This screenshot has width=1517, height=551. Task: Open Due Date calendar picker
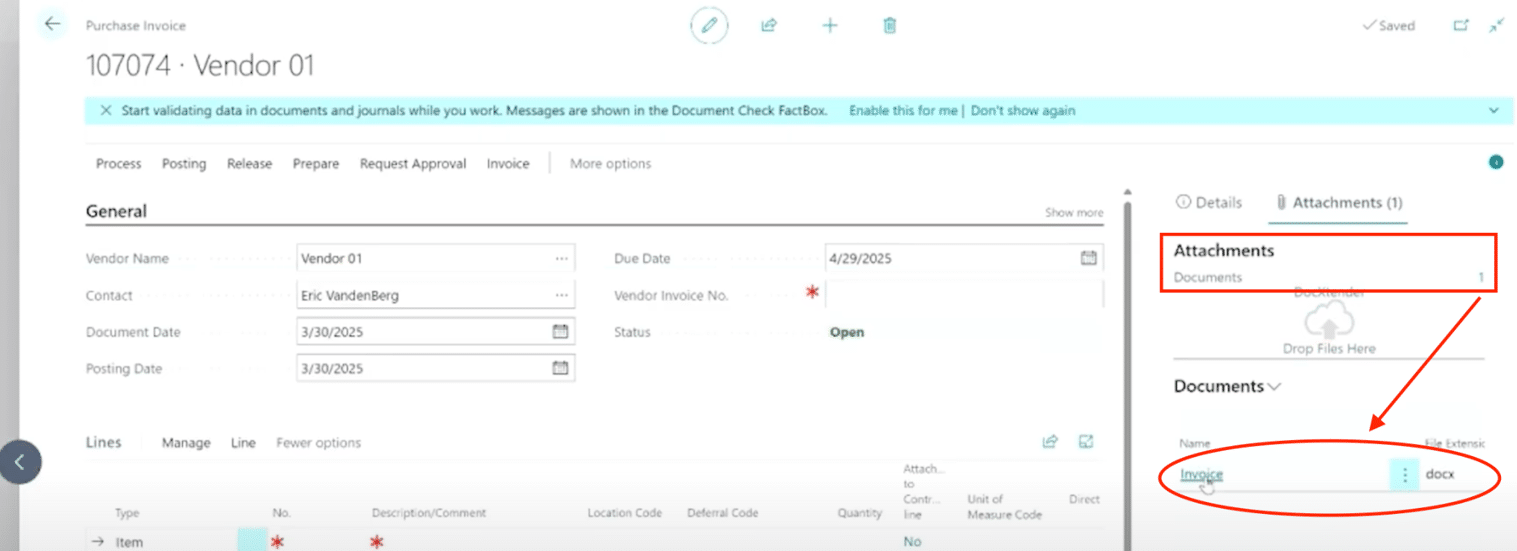click(1088, 258)
